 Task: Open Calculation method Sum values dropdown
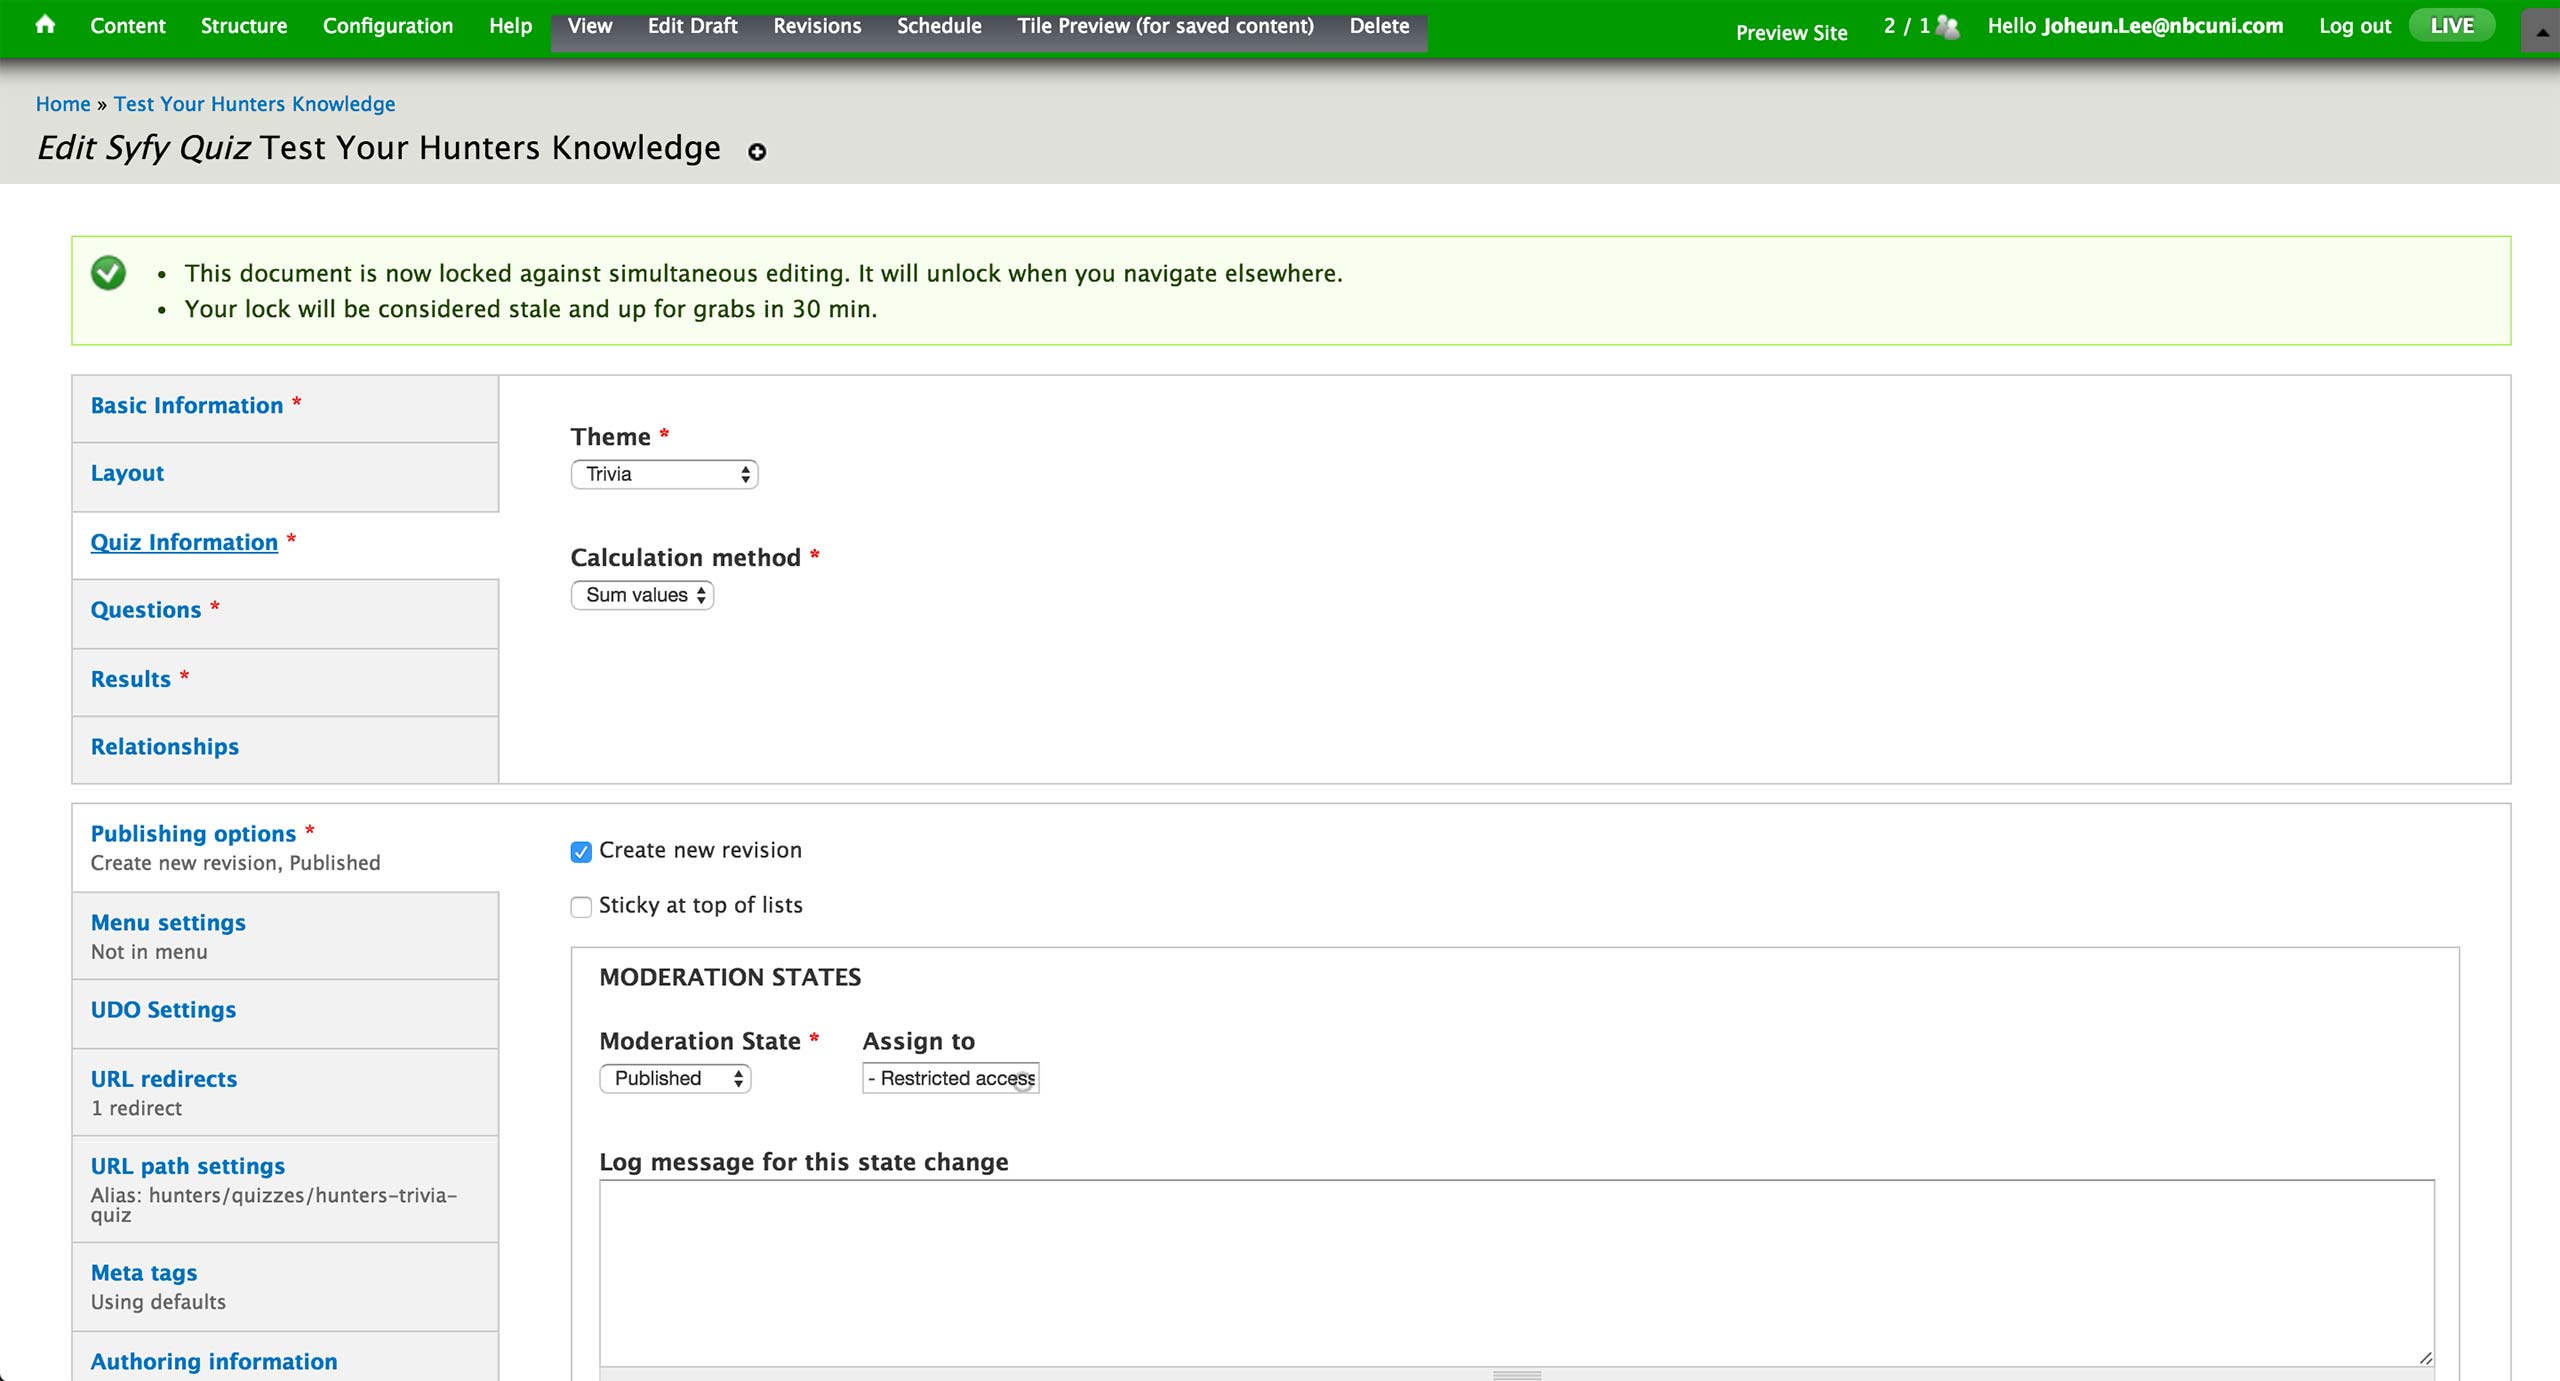[642, 595]
